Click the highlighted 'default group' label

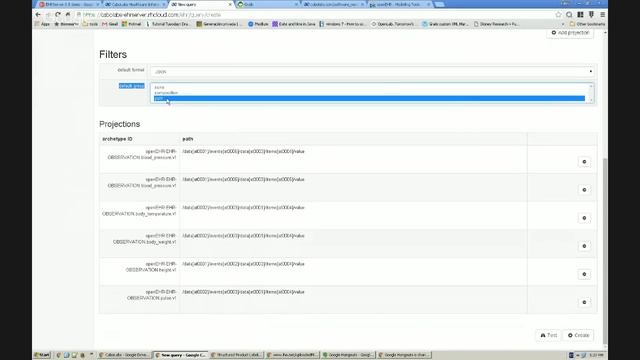tap(131, 86)
